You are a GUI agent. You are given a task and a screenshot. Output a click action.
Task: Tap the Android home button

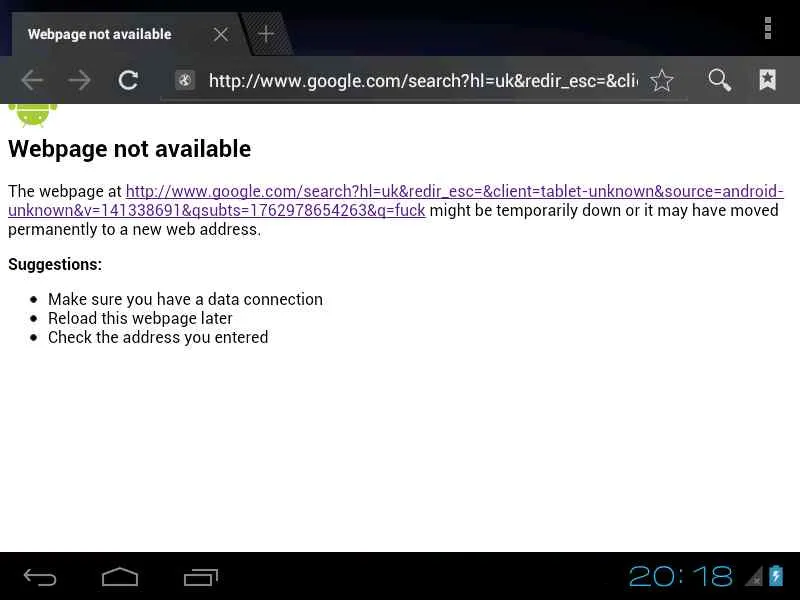(120, 577)
